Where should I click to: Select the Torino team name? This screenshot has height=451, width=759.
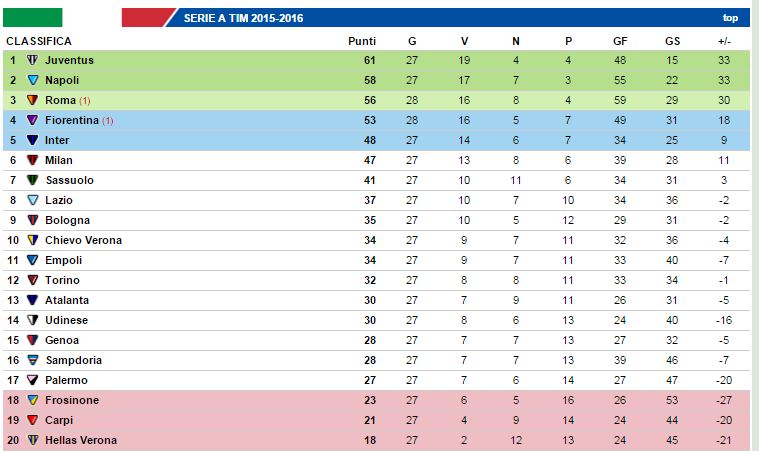point(62,280)
